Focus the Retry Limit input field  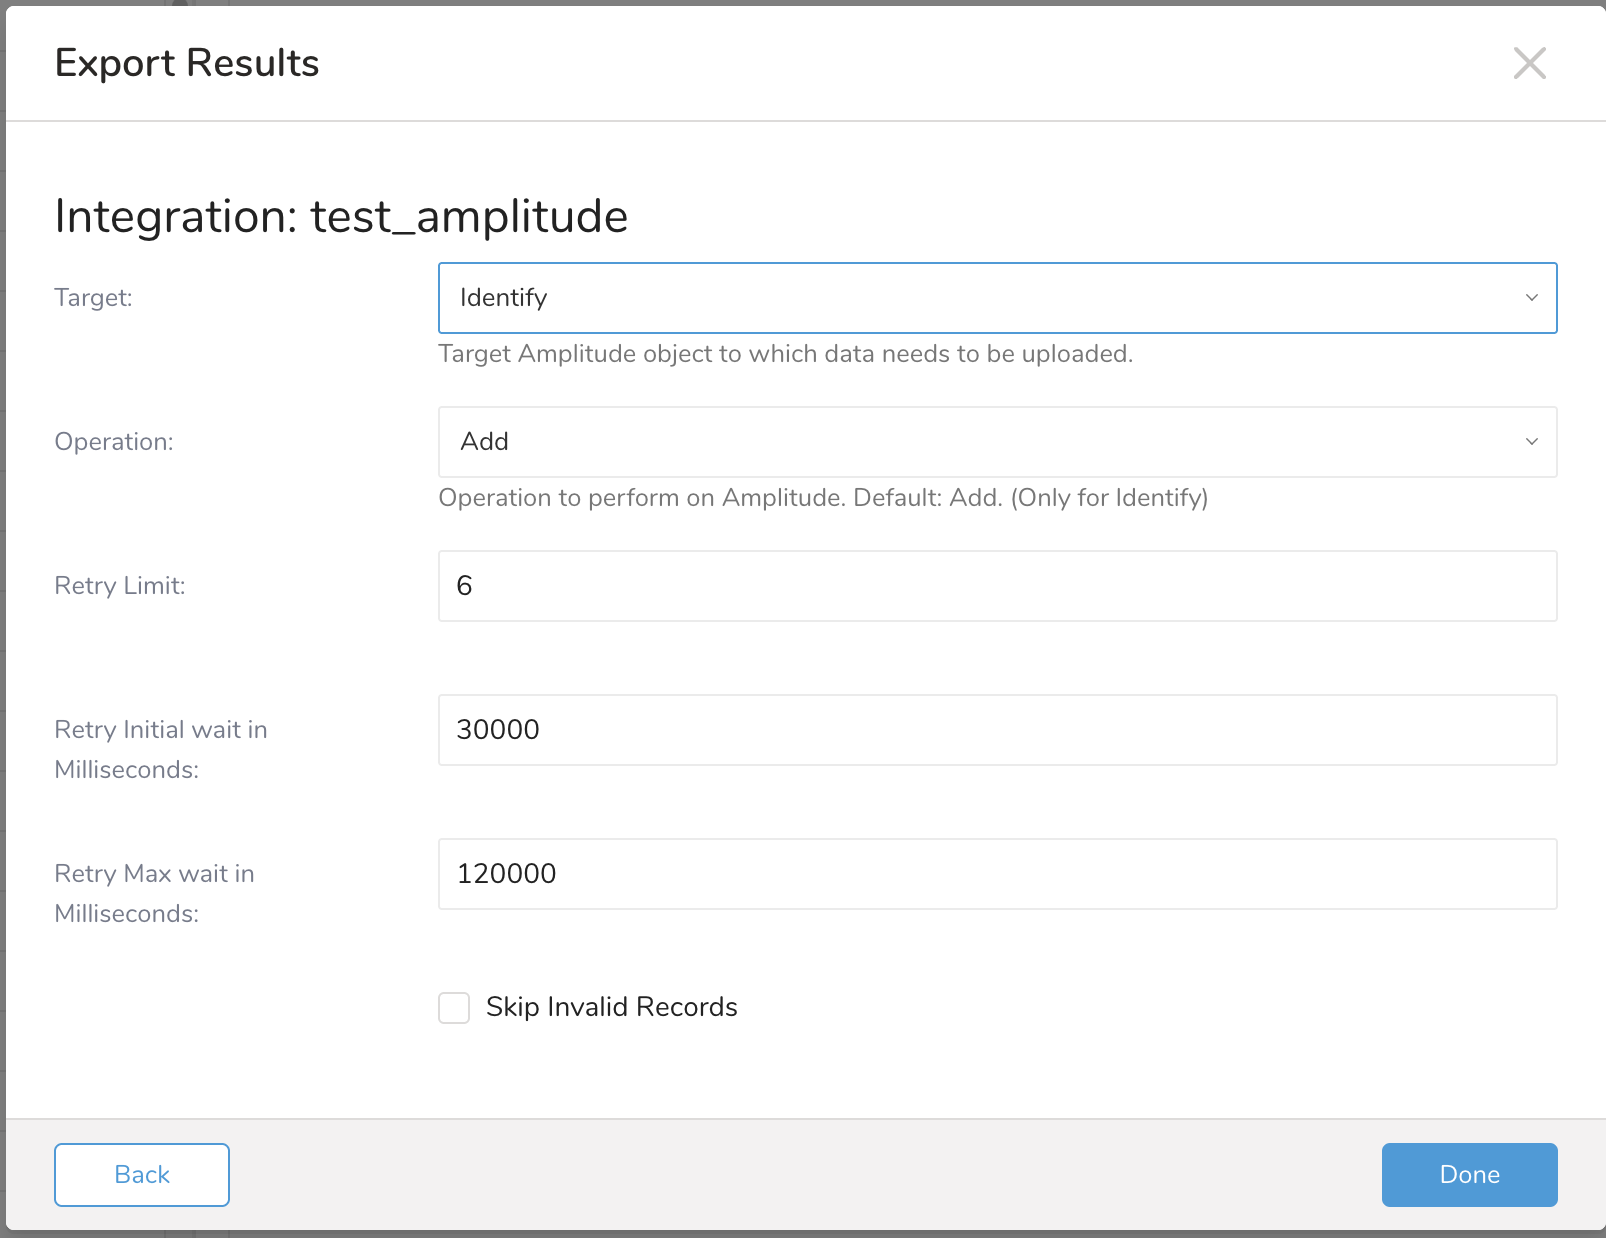point(997,586)
